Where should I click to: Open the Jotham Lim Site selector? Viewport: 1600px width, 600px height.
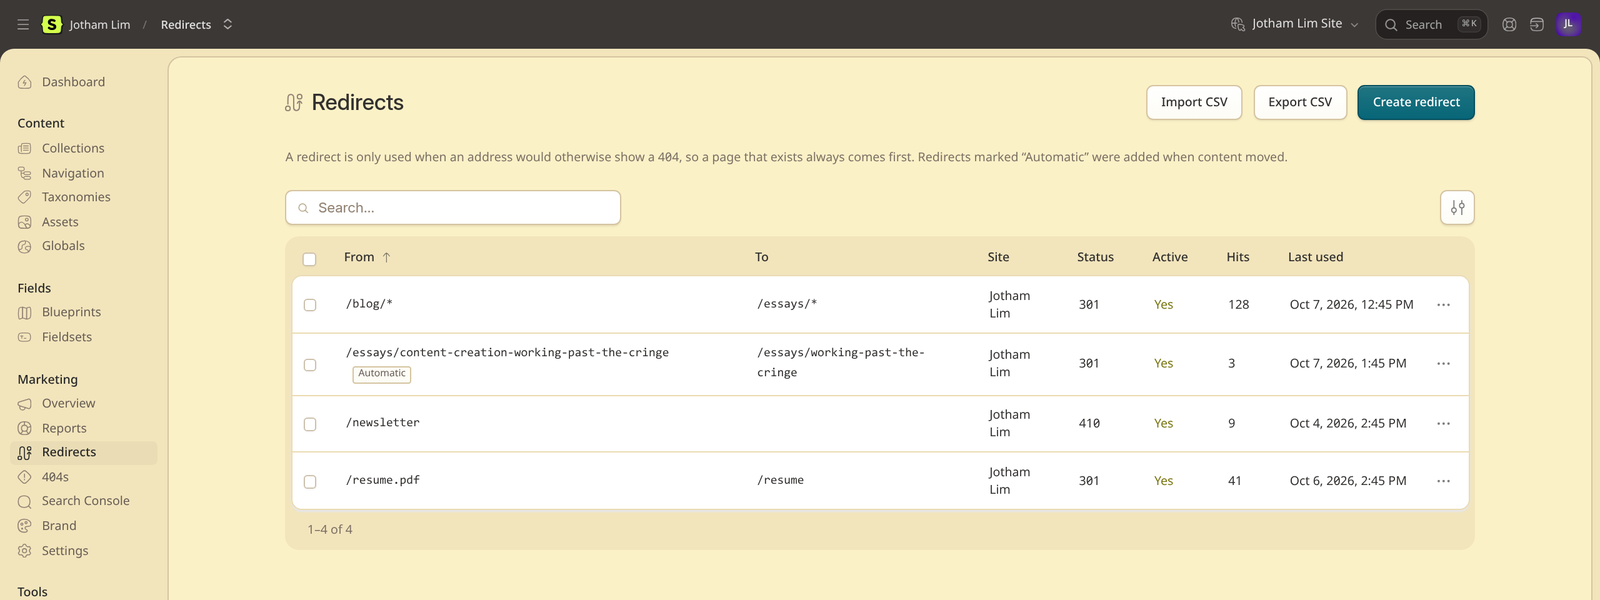tap(1295, 24)
